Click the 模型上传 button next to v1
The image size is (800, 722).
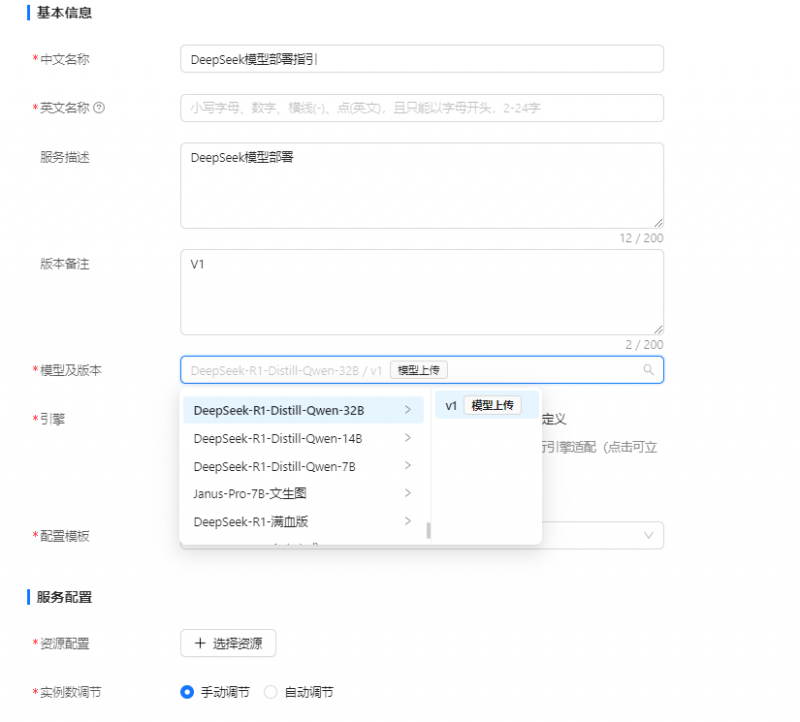click(x=491, y=405)
